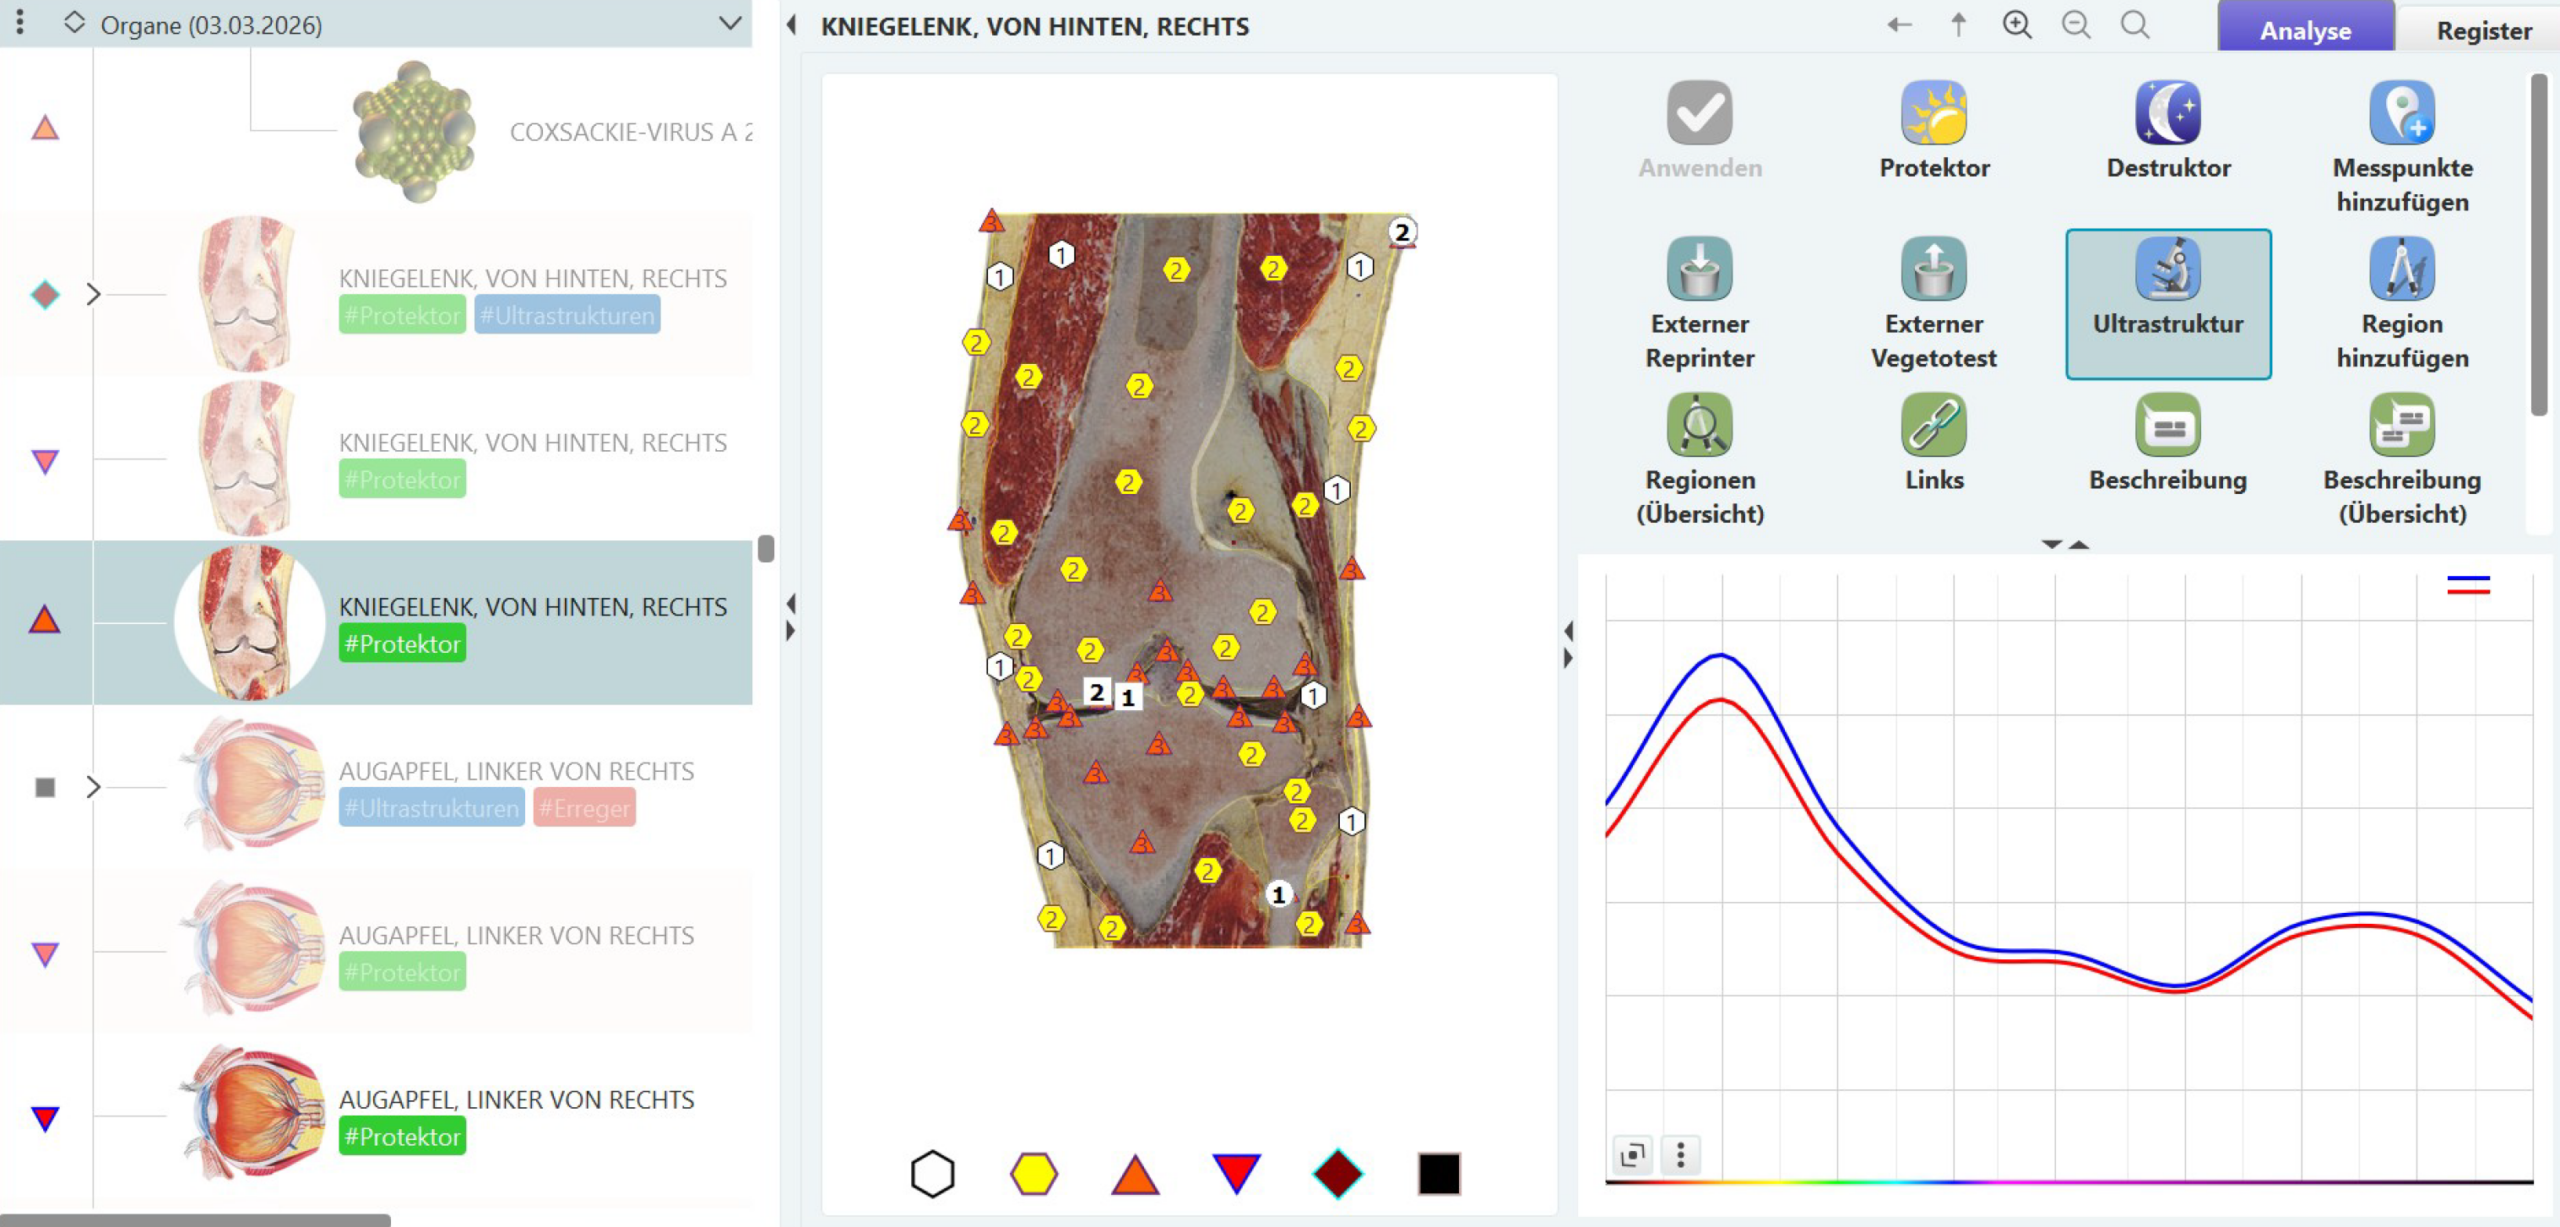Open the Protektor tool

(x=1933, y=114)
